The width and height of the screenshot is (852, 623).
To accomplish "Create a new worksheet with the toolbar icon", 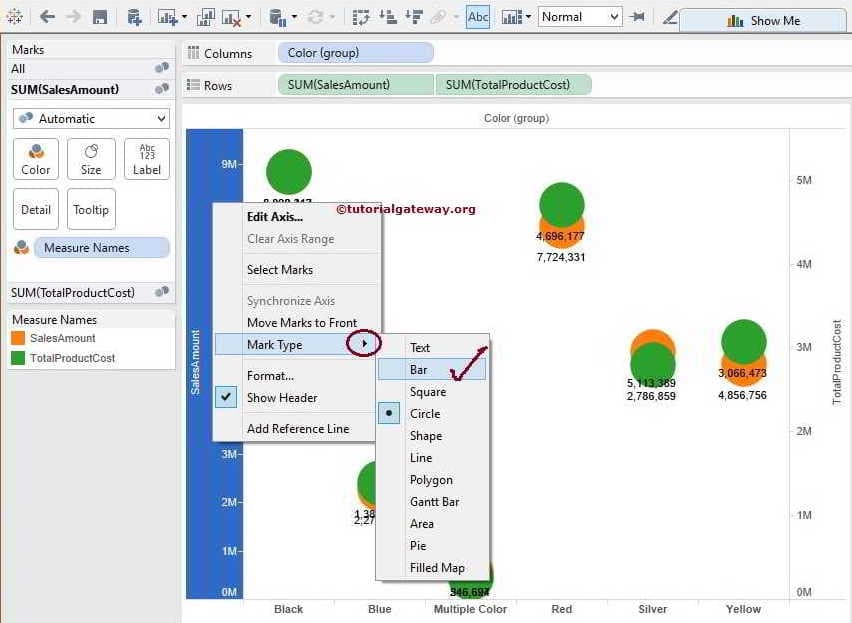I will pyautogui.click(x=167, y=18).
